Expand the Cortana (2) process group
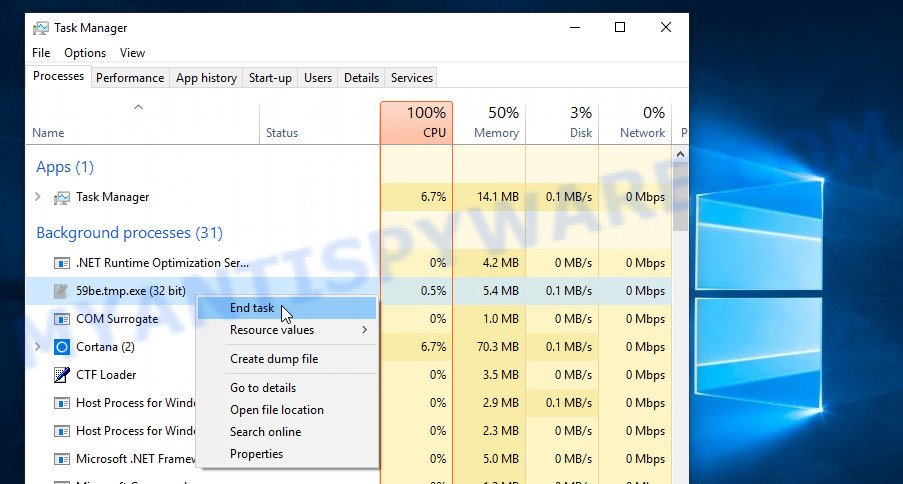The width and height of the screenshot is (903, 484). pyautogui.click(x=38, y=347)
